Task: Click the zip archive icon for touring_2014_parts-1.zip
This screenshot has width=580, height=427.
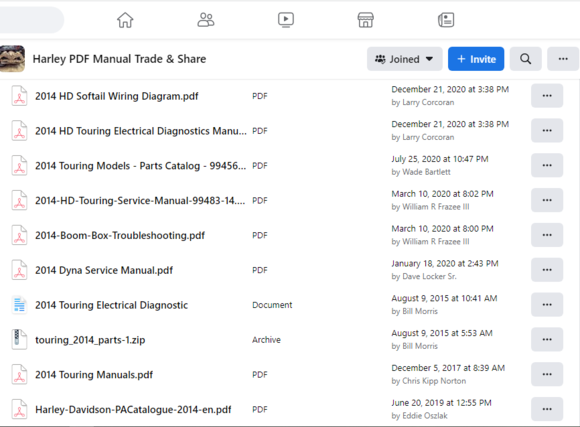Action: [x=19, y=340]
